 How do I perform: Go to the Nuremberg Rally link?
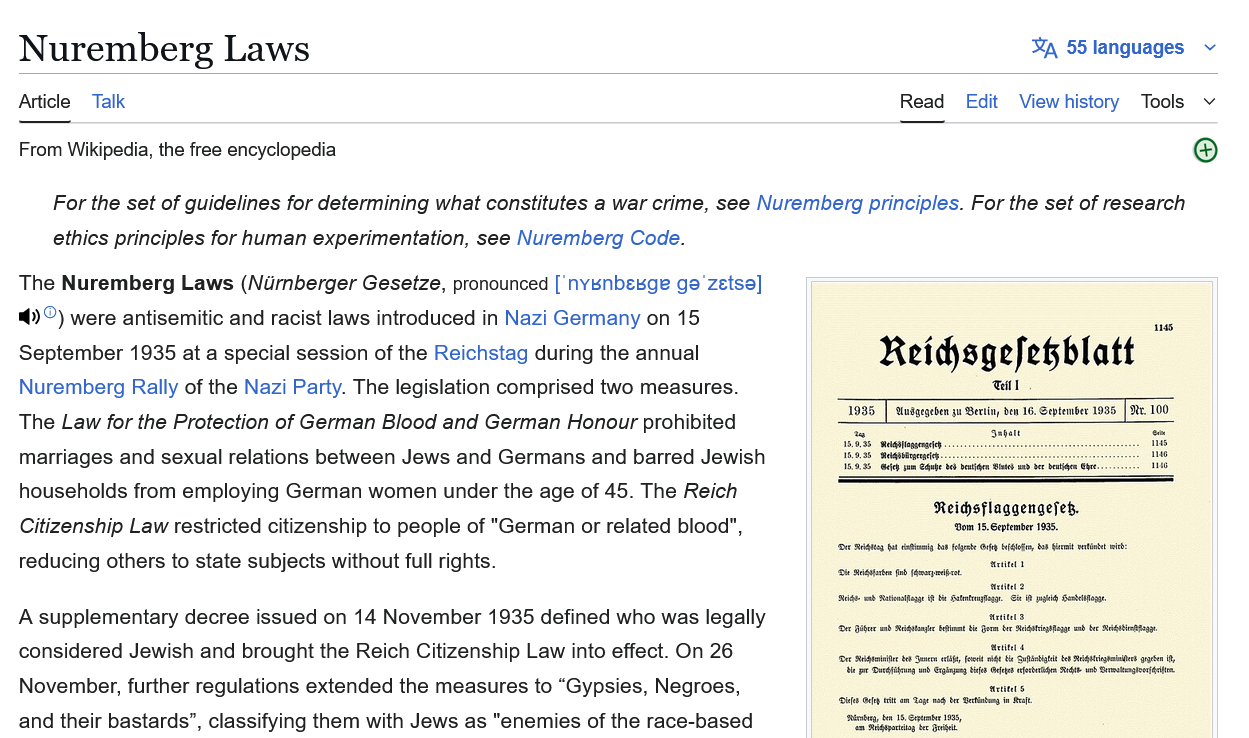98,387
